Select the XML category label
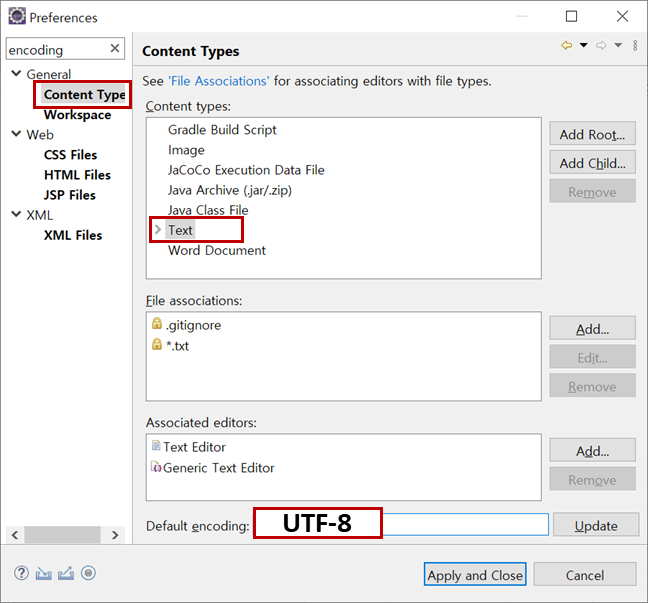 point(40,215)
